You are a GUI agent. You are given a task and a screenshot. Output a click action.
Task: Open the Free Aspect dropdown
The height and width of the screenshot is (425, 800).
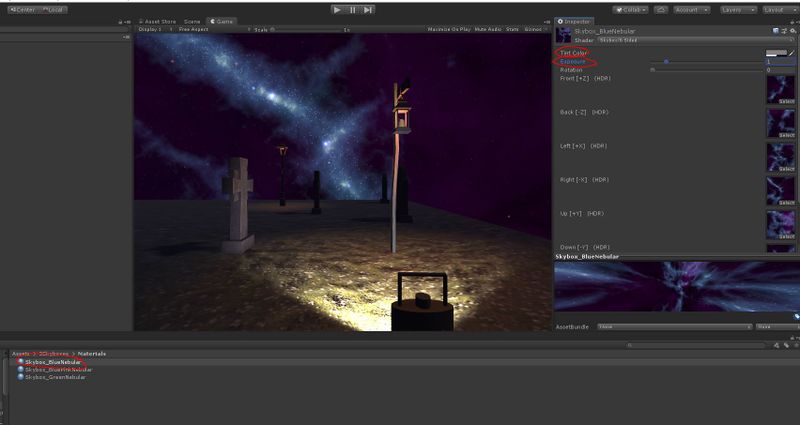pyautogui.click(x=212, y=30)
